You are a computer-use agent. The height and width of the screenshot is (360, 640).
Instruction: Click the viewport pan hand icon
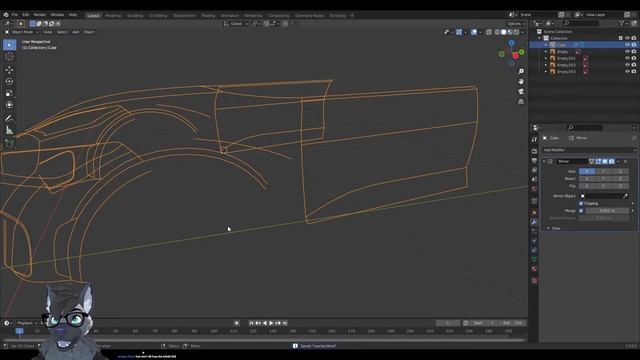521,82
